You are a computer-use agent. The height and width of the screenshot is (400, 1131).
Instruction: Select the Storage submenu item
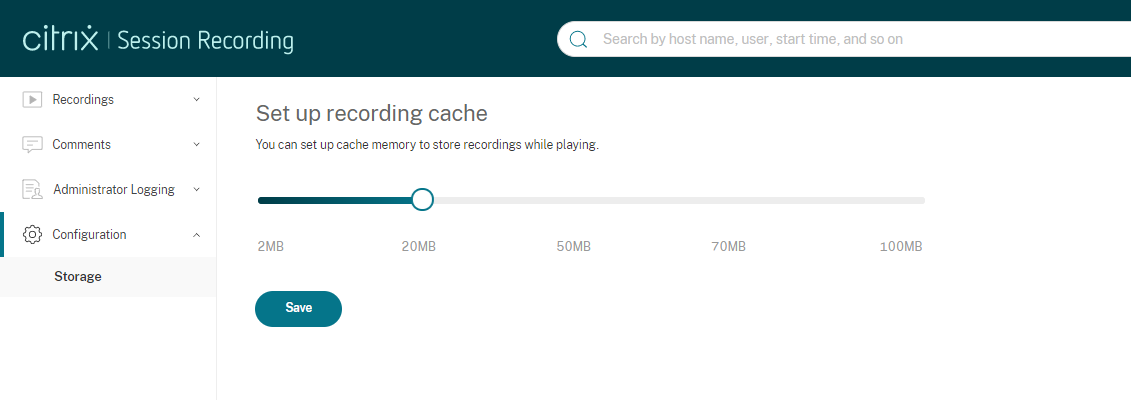coord(78,276)
